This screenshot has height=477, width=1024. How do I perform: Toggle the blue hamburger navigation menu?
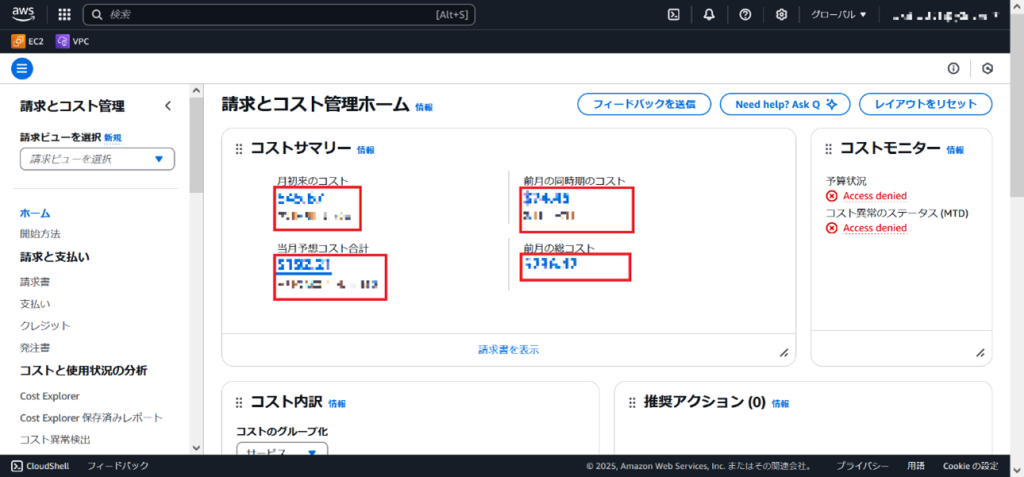pyautogui.click(x=22, y=68)
